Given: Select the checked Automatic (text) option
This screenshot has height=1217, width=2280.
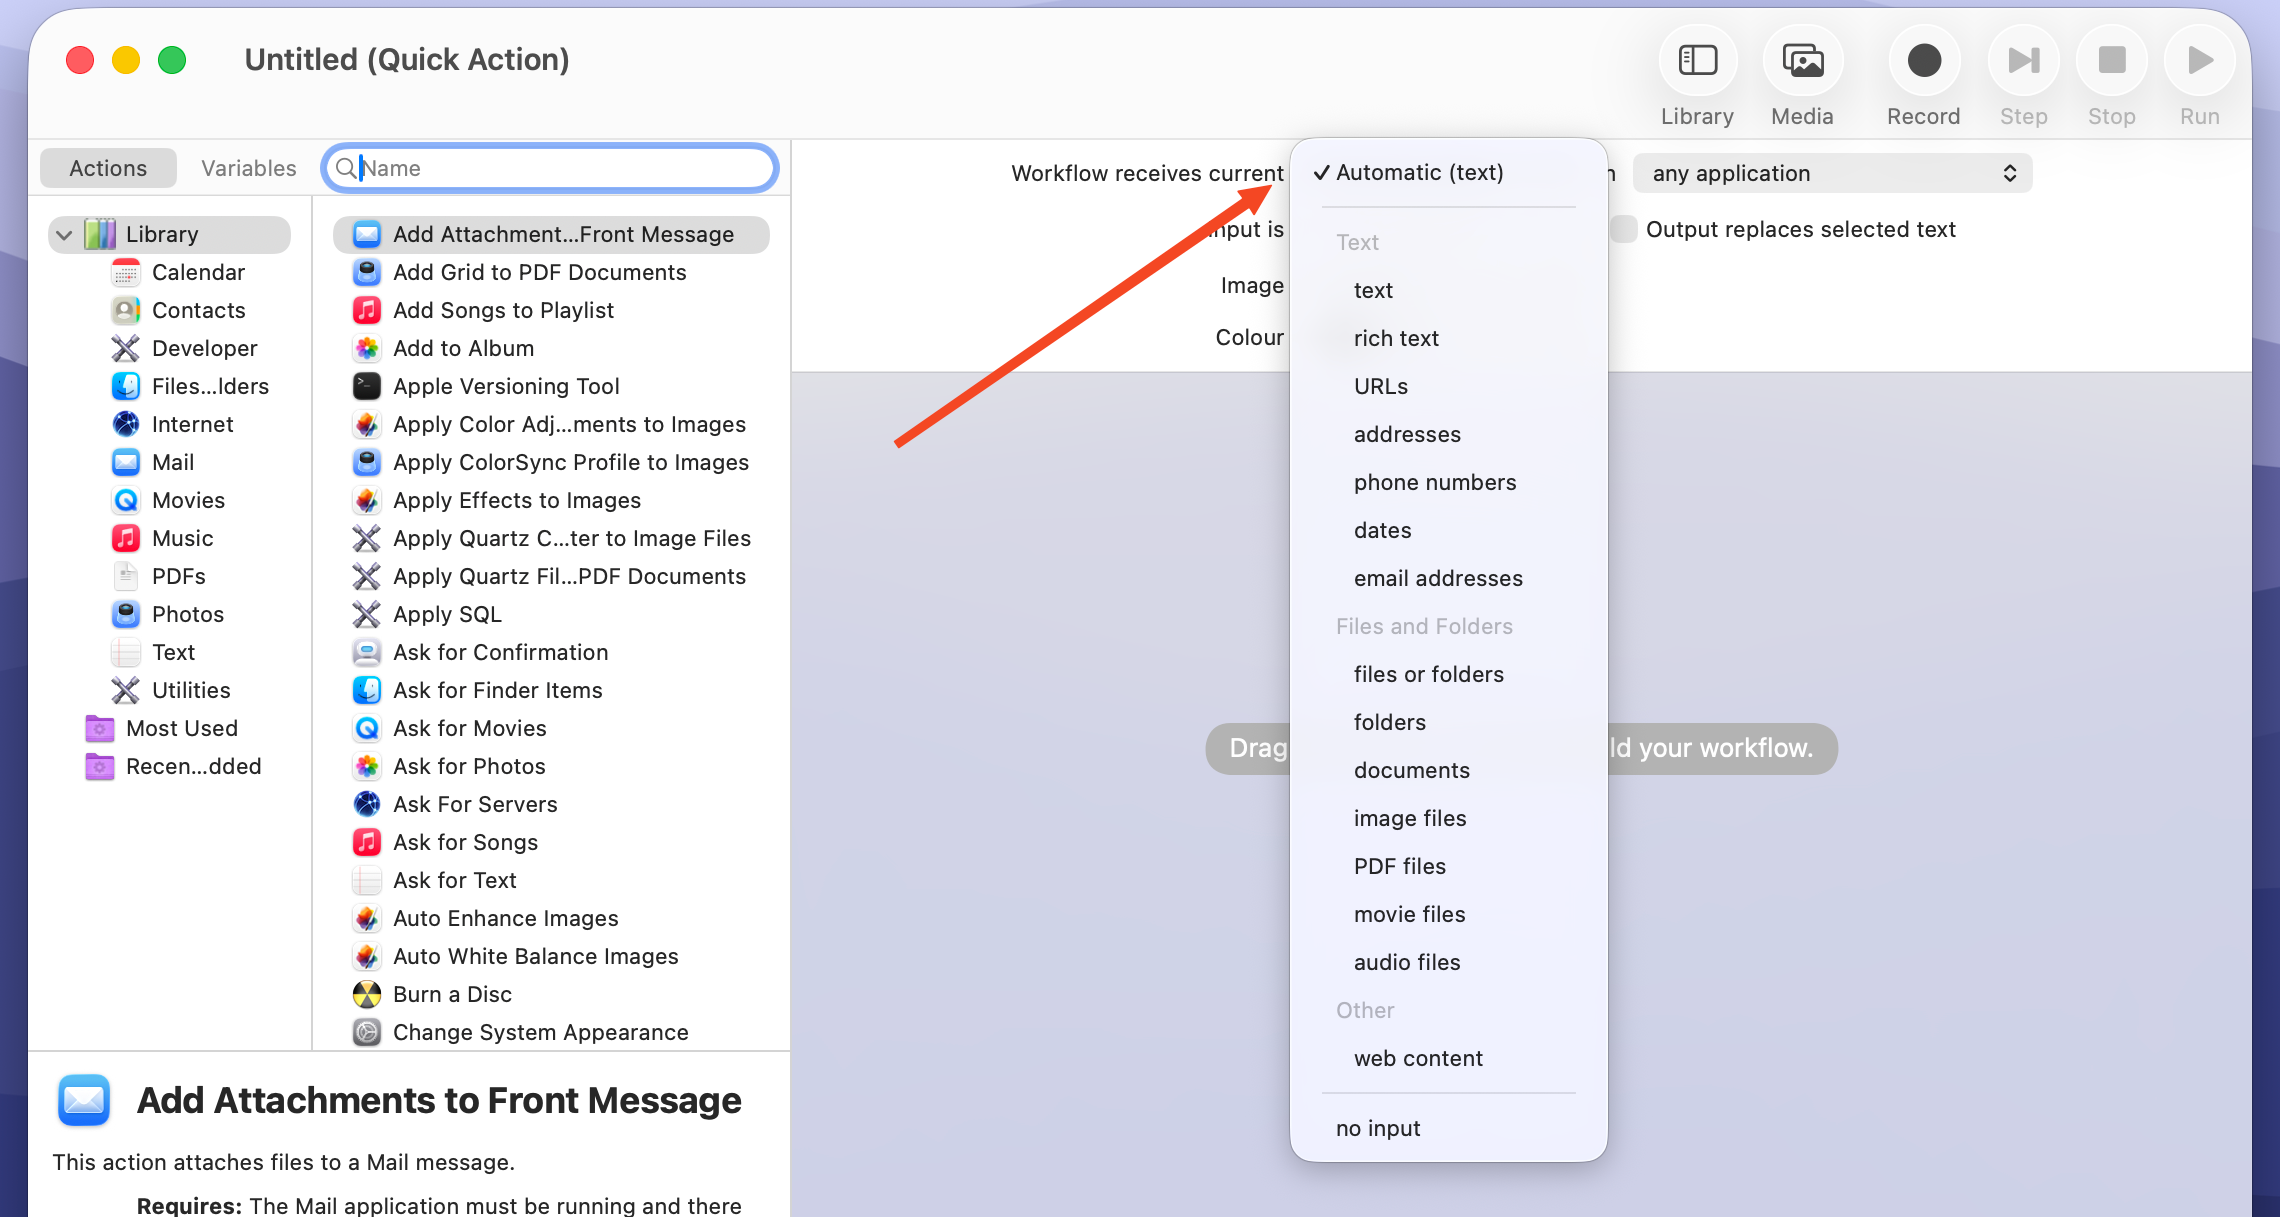Looking at the screenshot, I should pyautogui.click(x=1419, y=172).
